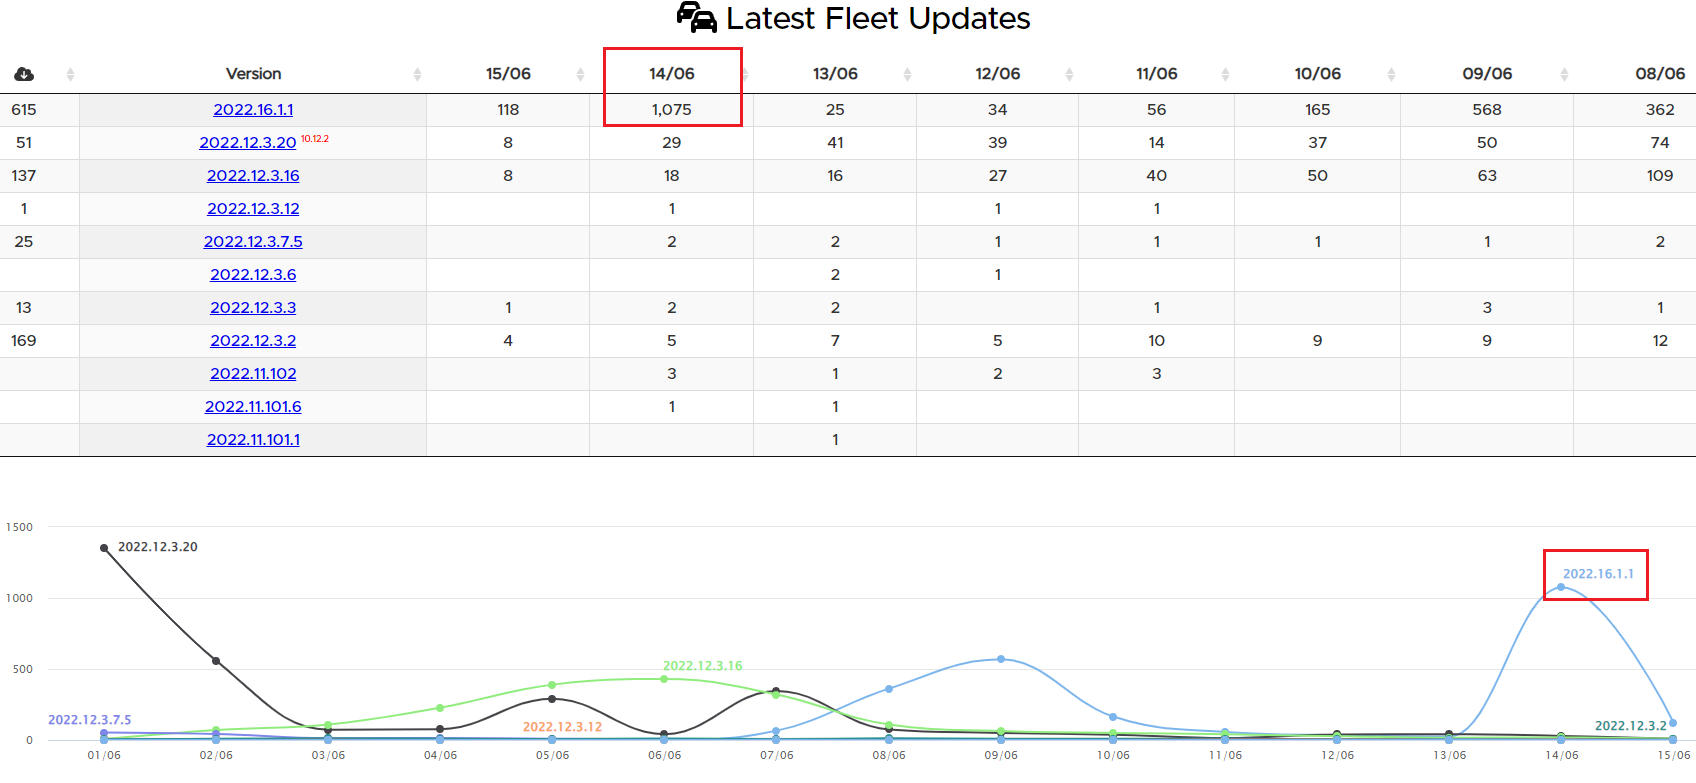Click the sort arrows next to 09/06

[x=1564, y=74]
